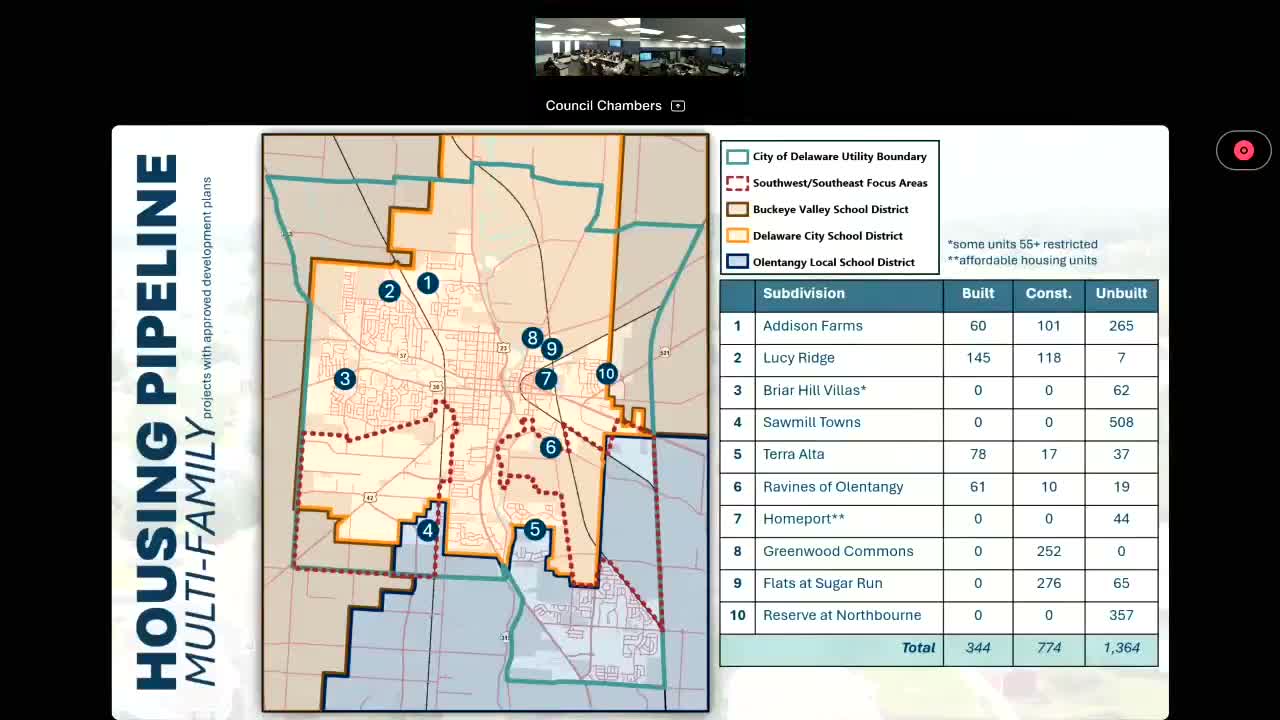The height and width of the screenshot is (720, 1280).
Task: Click map marker 6 on the map
Action: [x=550, y=447]
